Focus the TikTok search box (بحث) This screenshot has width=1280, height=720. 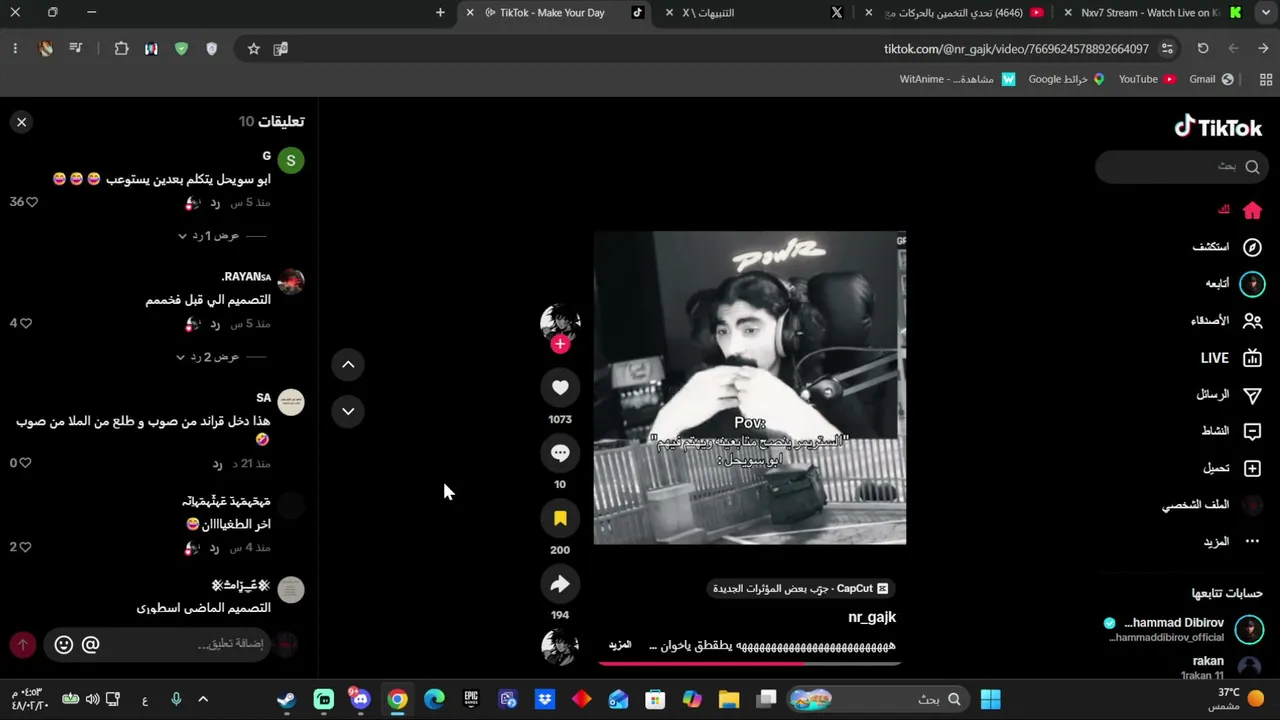(x=1182, y=167)
